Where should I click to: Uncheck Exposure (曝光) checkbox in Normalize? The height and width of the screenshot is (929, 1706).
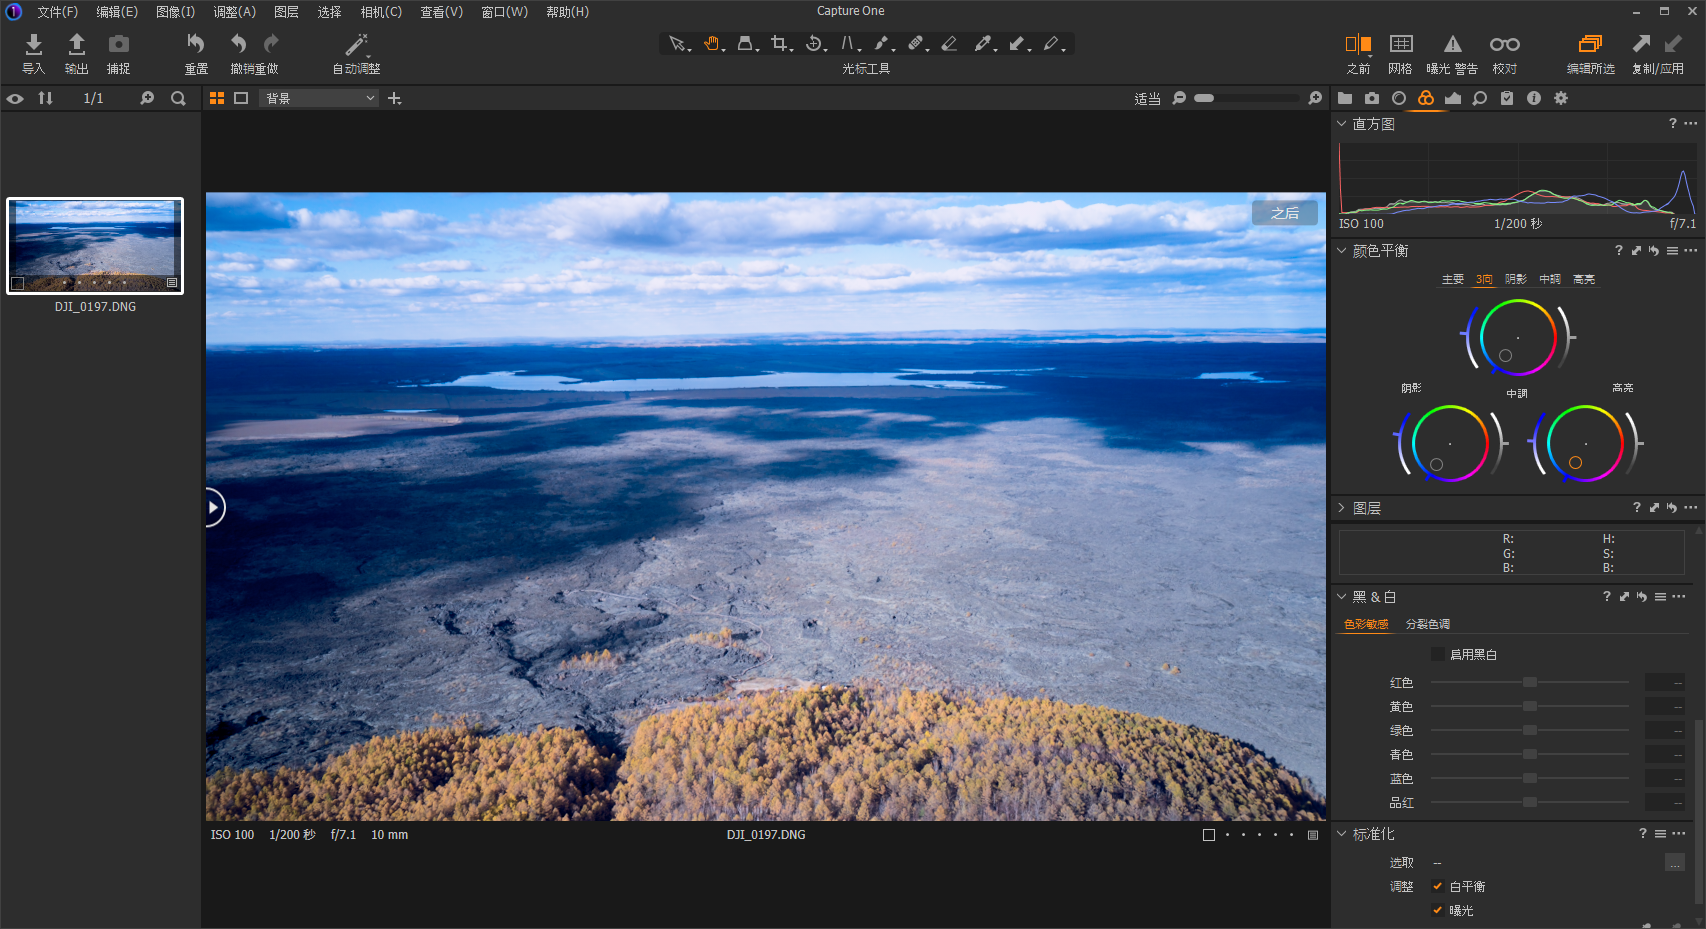pos(1437,911)
